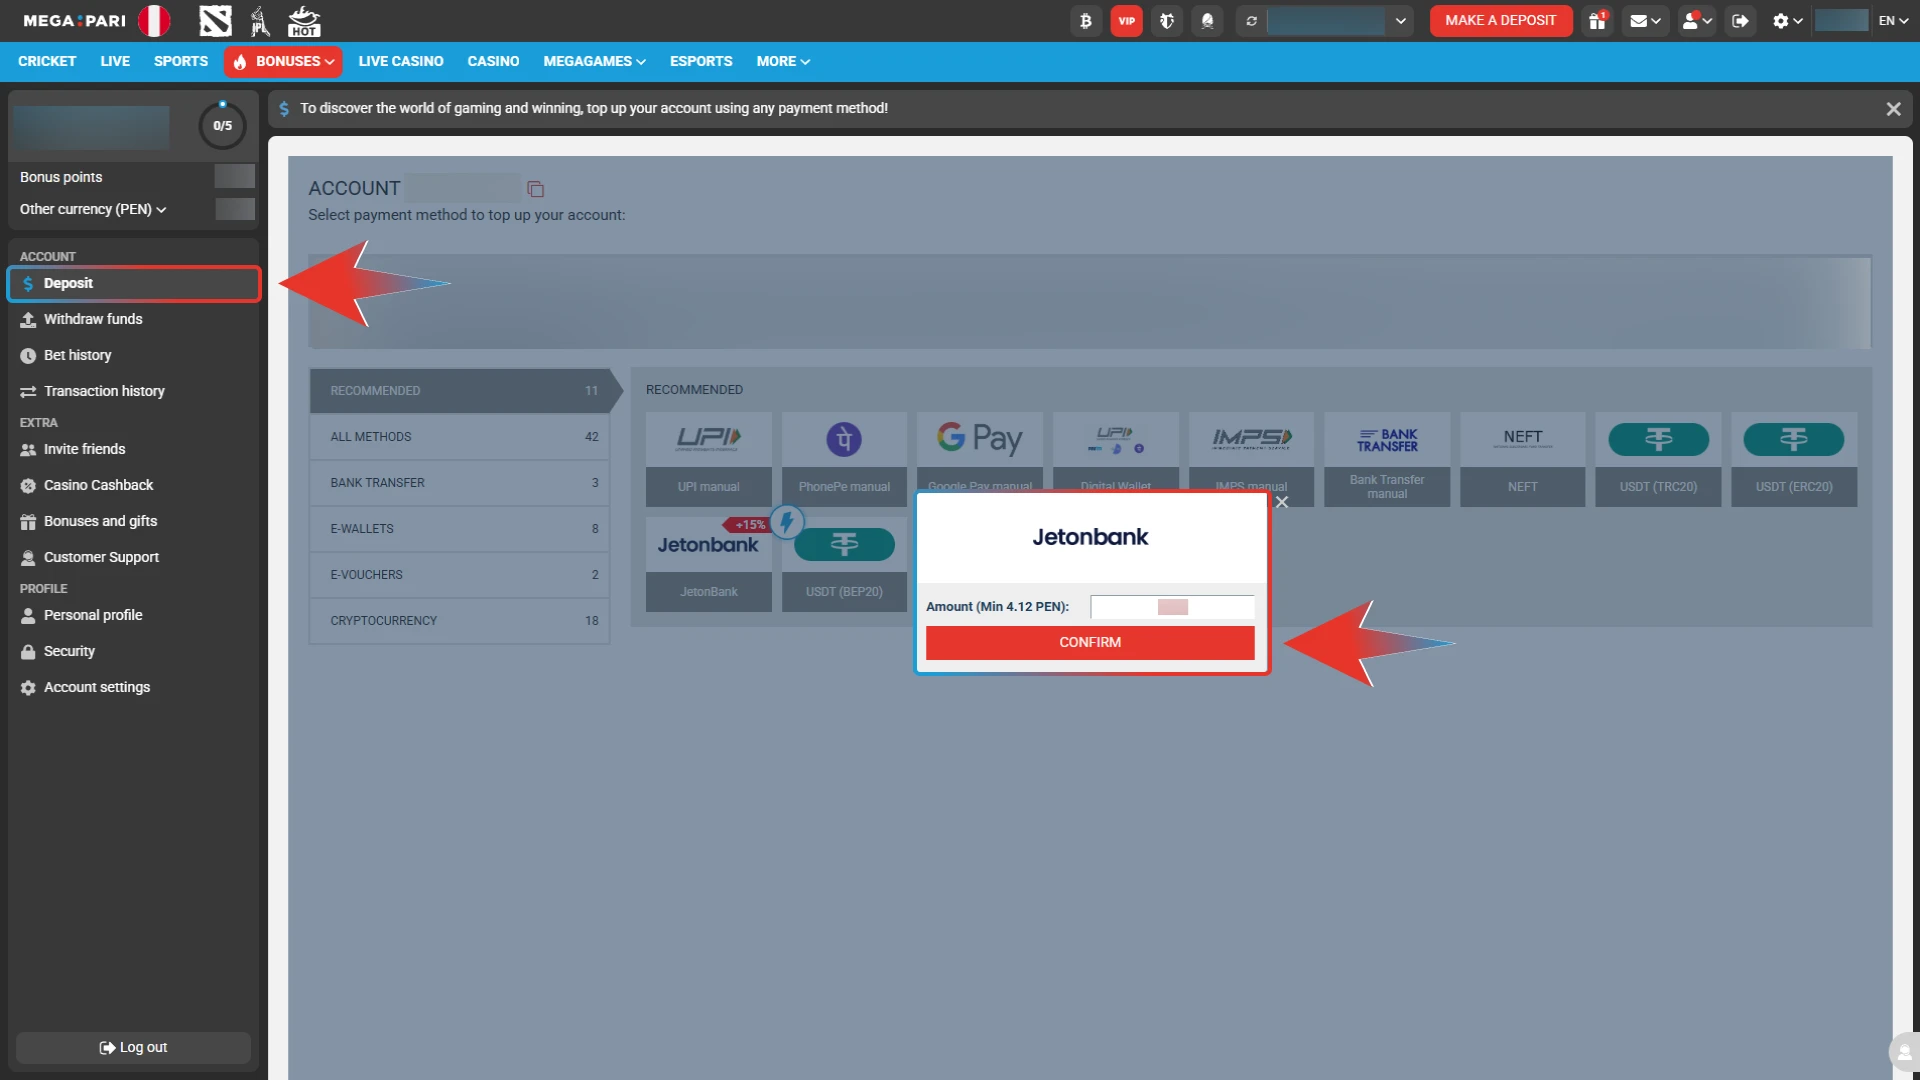The width and height of the screenshot is (1920, 1080).
Task: Expand the MORE menu
Action: tap(783, 62)
